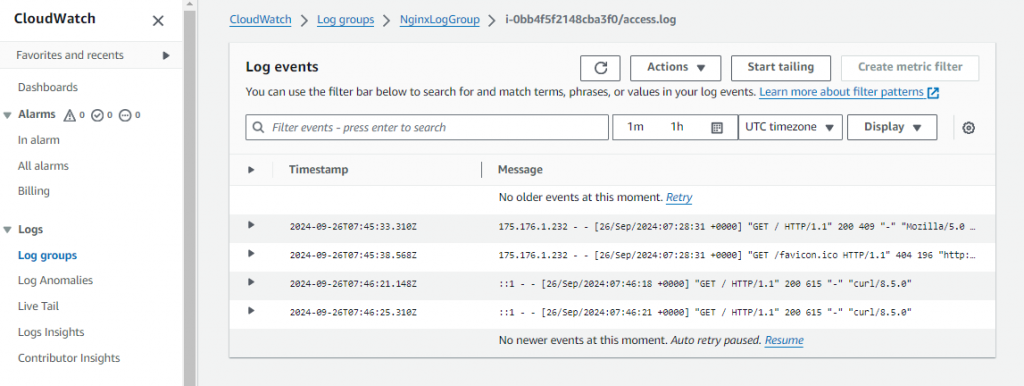
Task: Expand log event at 07:46:25.310Z
Action: click(251, 310)
